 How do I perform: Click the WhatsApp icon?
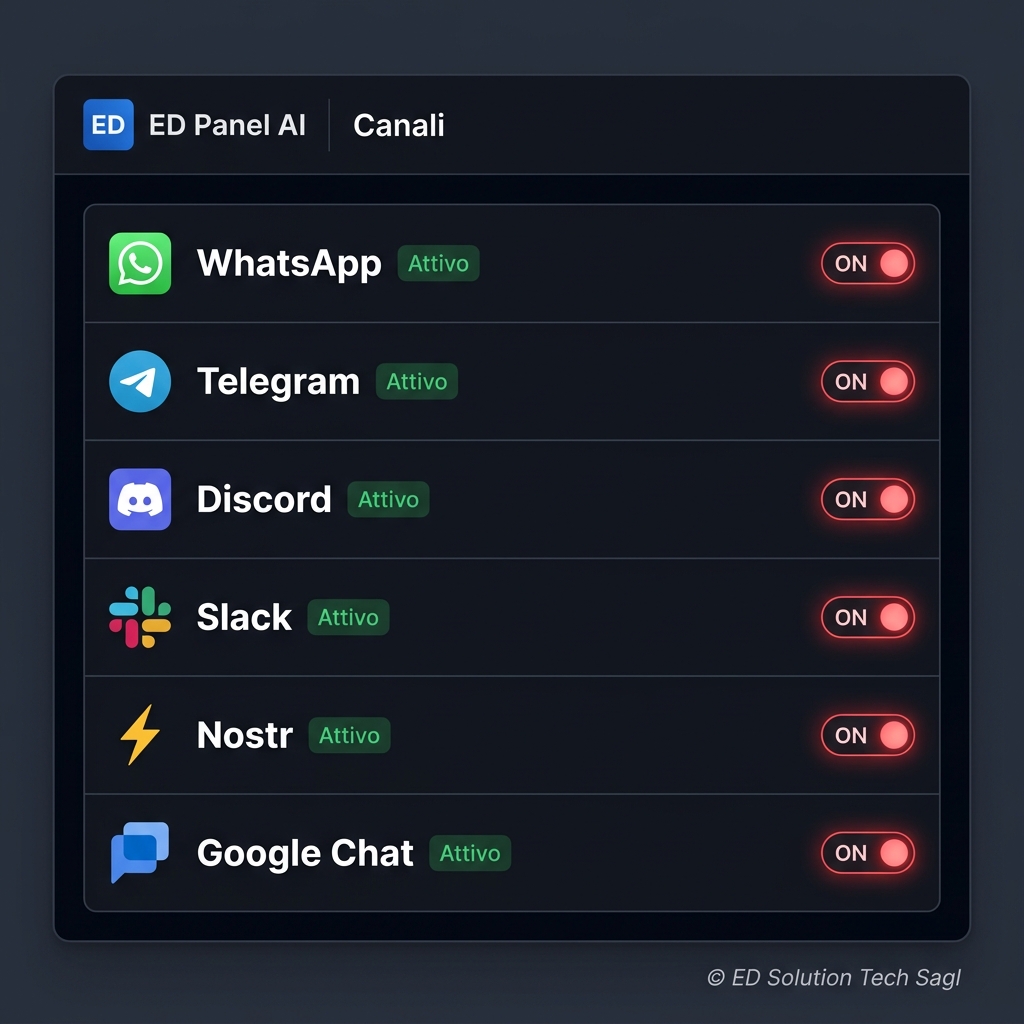(140, 263)
